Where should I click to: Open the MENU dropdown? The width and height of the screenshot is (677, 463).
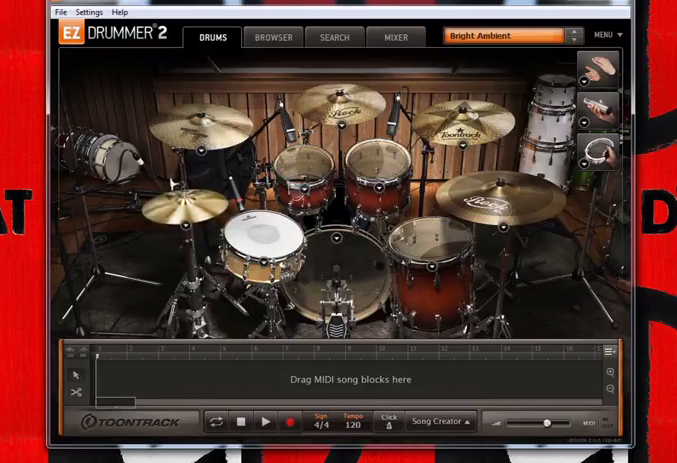(608, 35)
